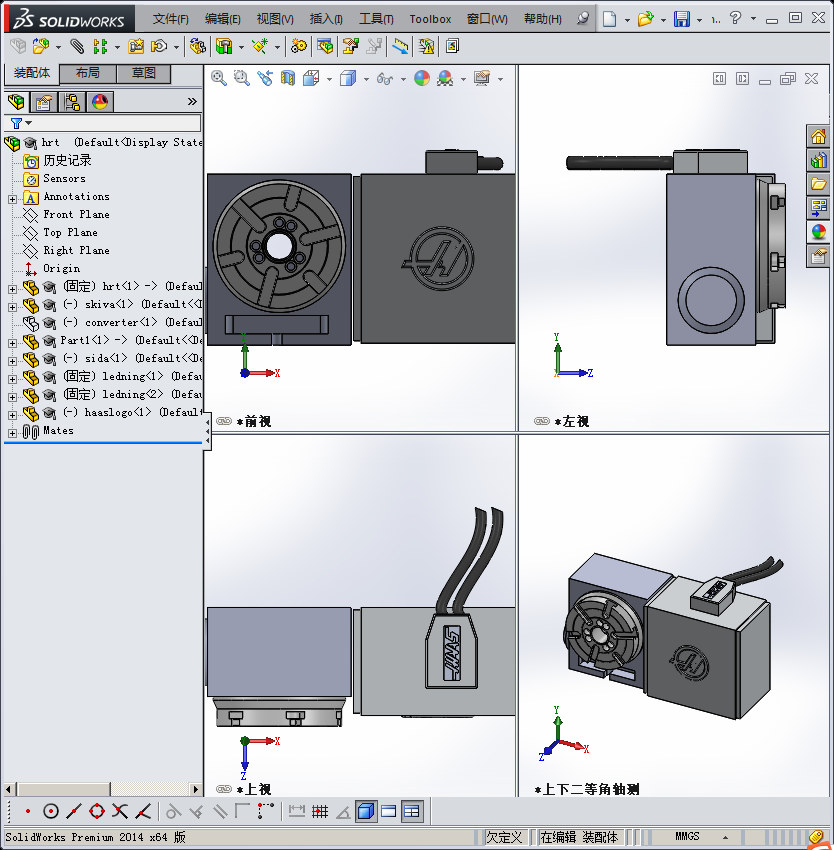Click the Edit Appearance color ball icon
This screenshot has height=850, width=834.
tap(421, 78)
